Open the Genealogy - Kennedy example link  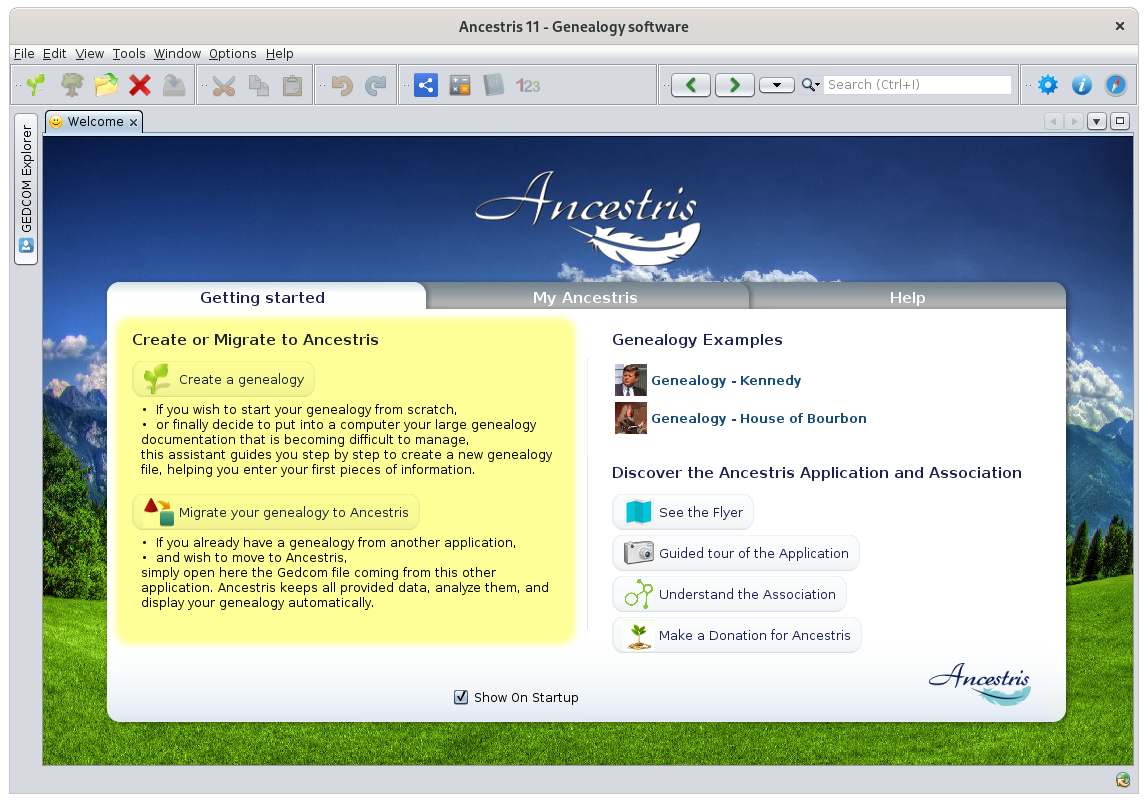click(726, 381)
